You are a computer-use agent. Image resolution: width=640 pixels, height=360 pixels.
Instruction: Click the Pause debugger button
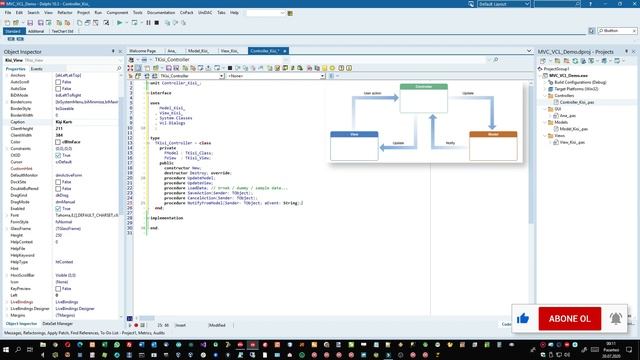[148, 23]
